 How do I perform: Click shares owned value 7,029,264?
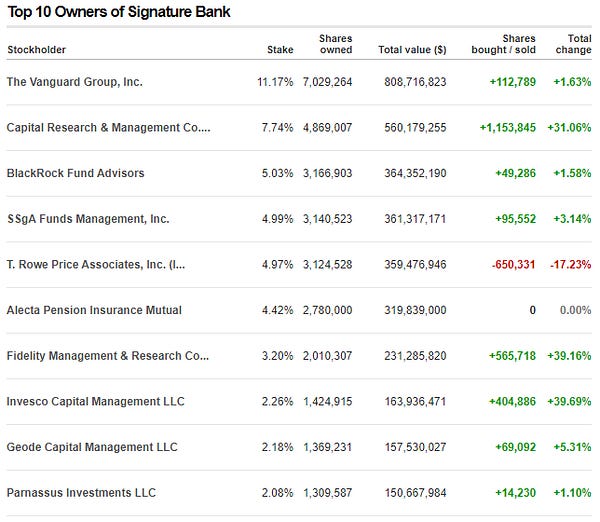(x=328, y=82)
